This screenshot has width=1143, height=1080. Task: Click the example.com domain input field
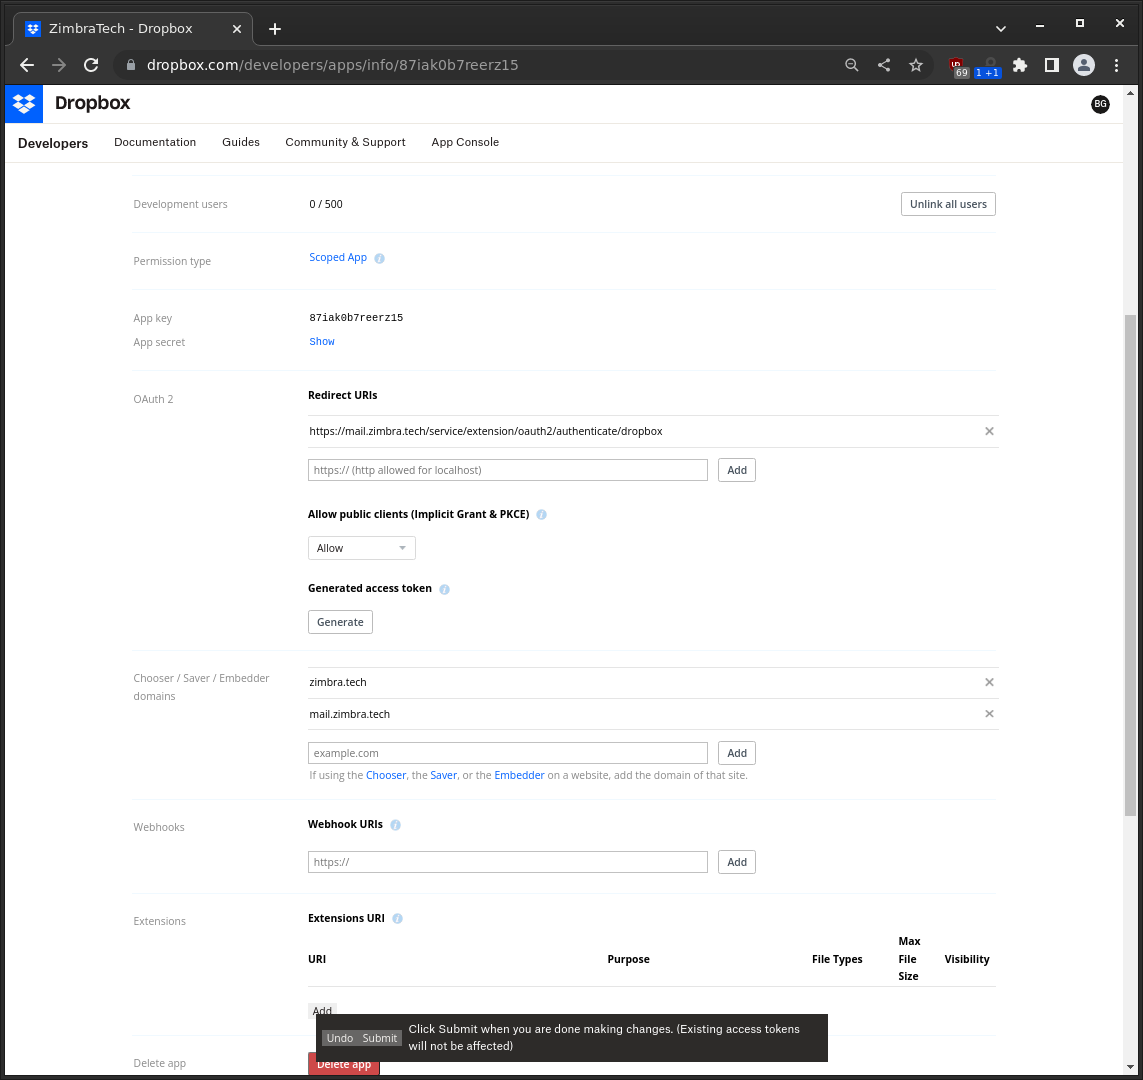(507, 753)
